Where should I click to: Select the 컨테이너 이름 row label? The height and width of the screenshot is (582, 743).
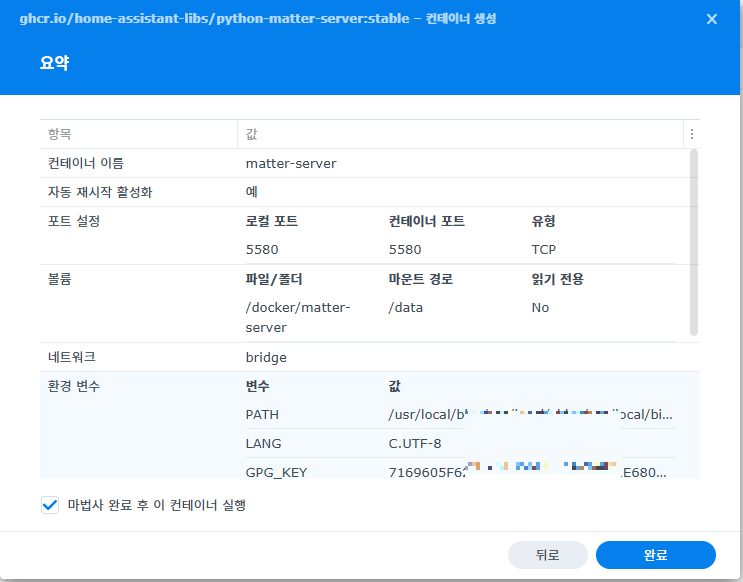[86, 164]
